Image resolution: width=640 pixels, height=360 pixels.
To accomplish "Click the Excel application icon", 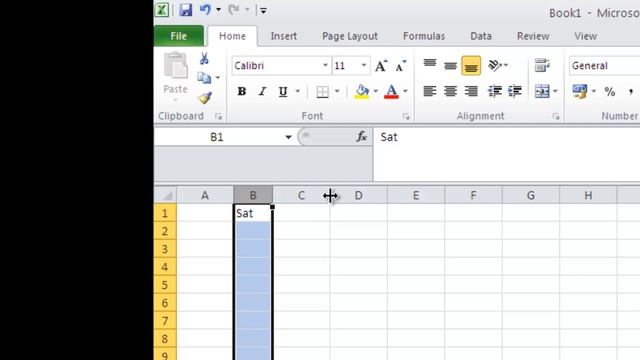I will (x=162, y=10).
